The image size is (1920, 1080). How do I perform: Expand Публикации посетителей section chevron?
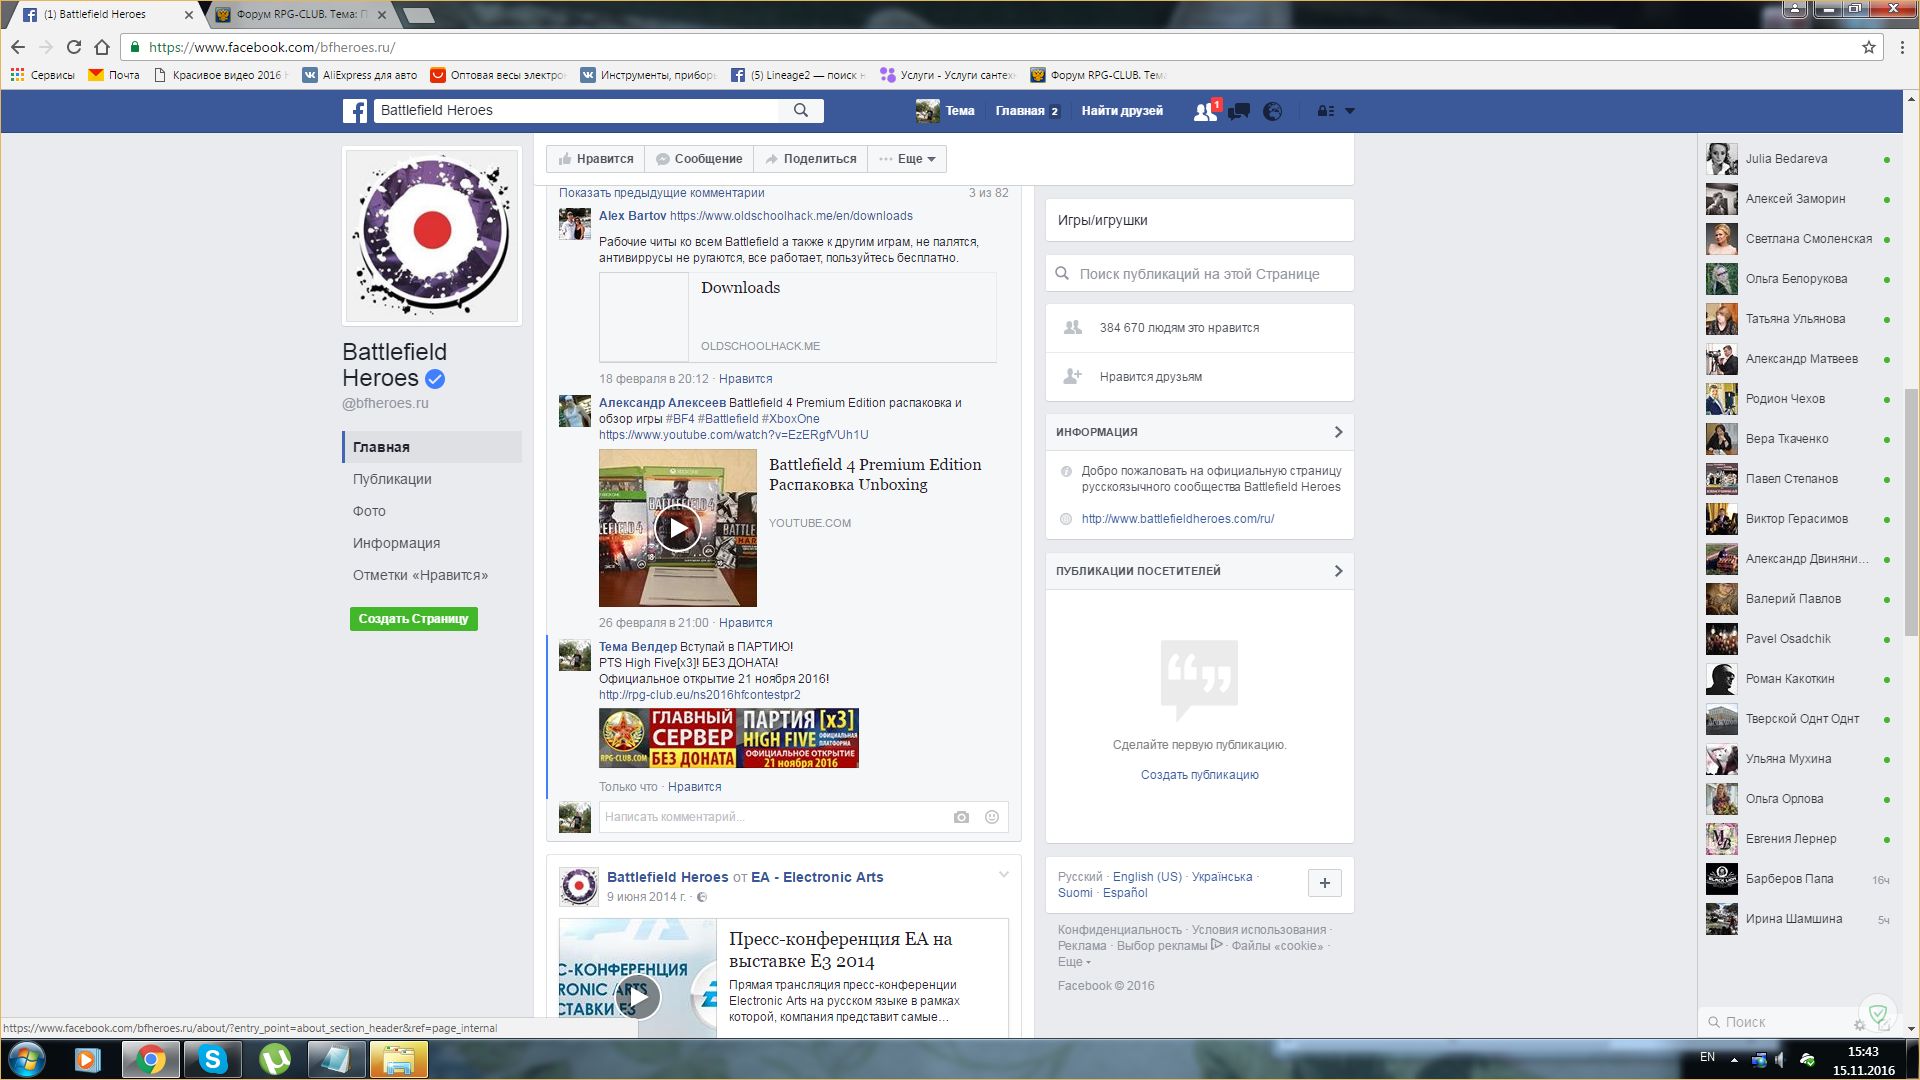[x=1338, y=571]
